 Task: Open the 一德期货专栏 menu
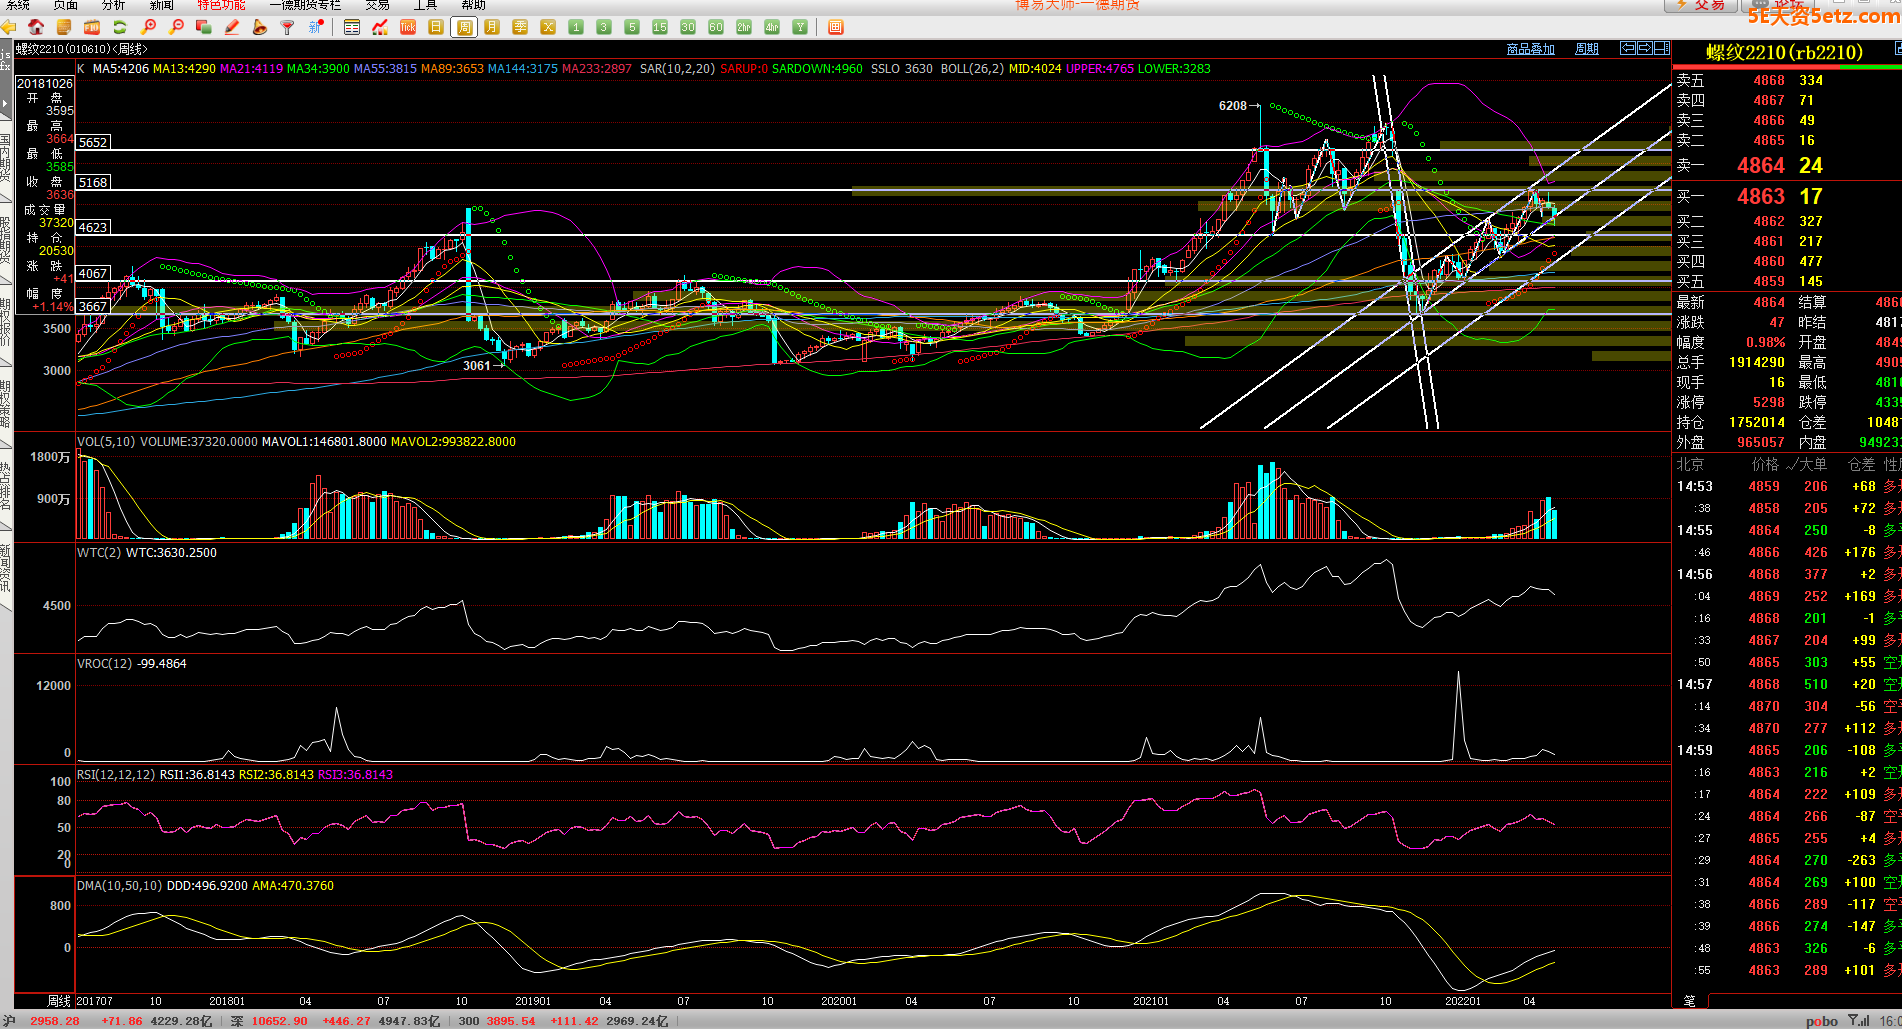(305, 5)
